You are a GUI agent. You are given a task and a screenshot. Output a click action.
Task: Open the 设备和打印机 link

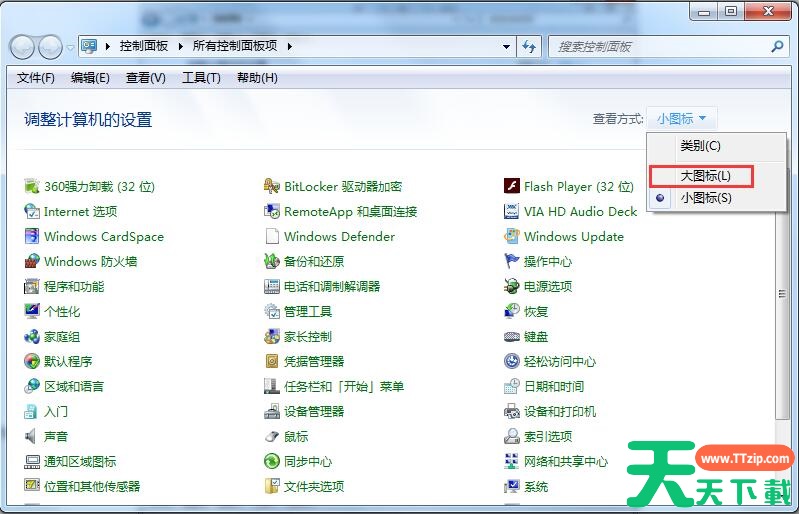pos(560,412)
